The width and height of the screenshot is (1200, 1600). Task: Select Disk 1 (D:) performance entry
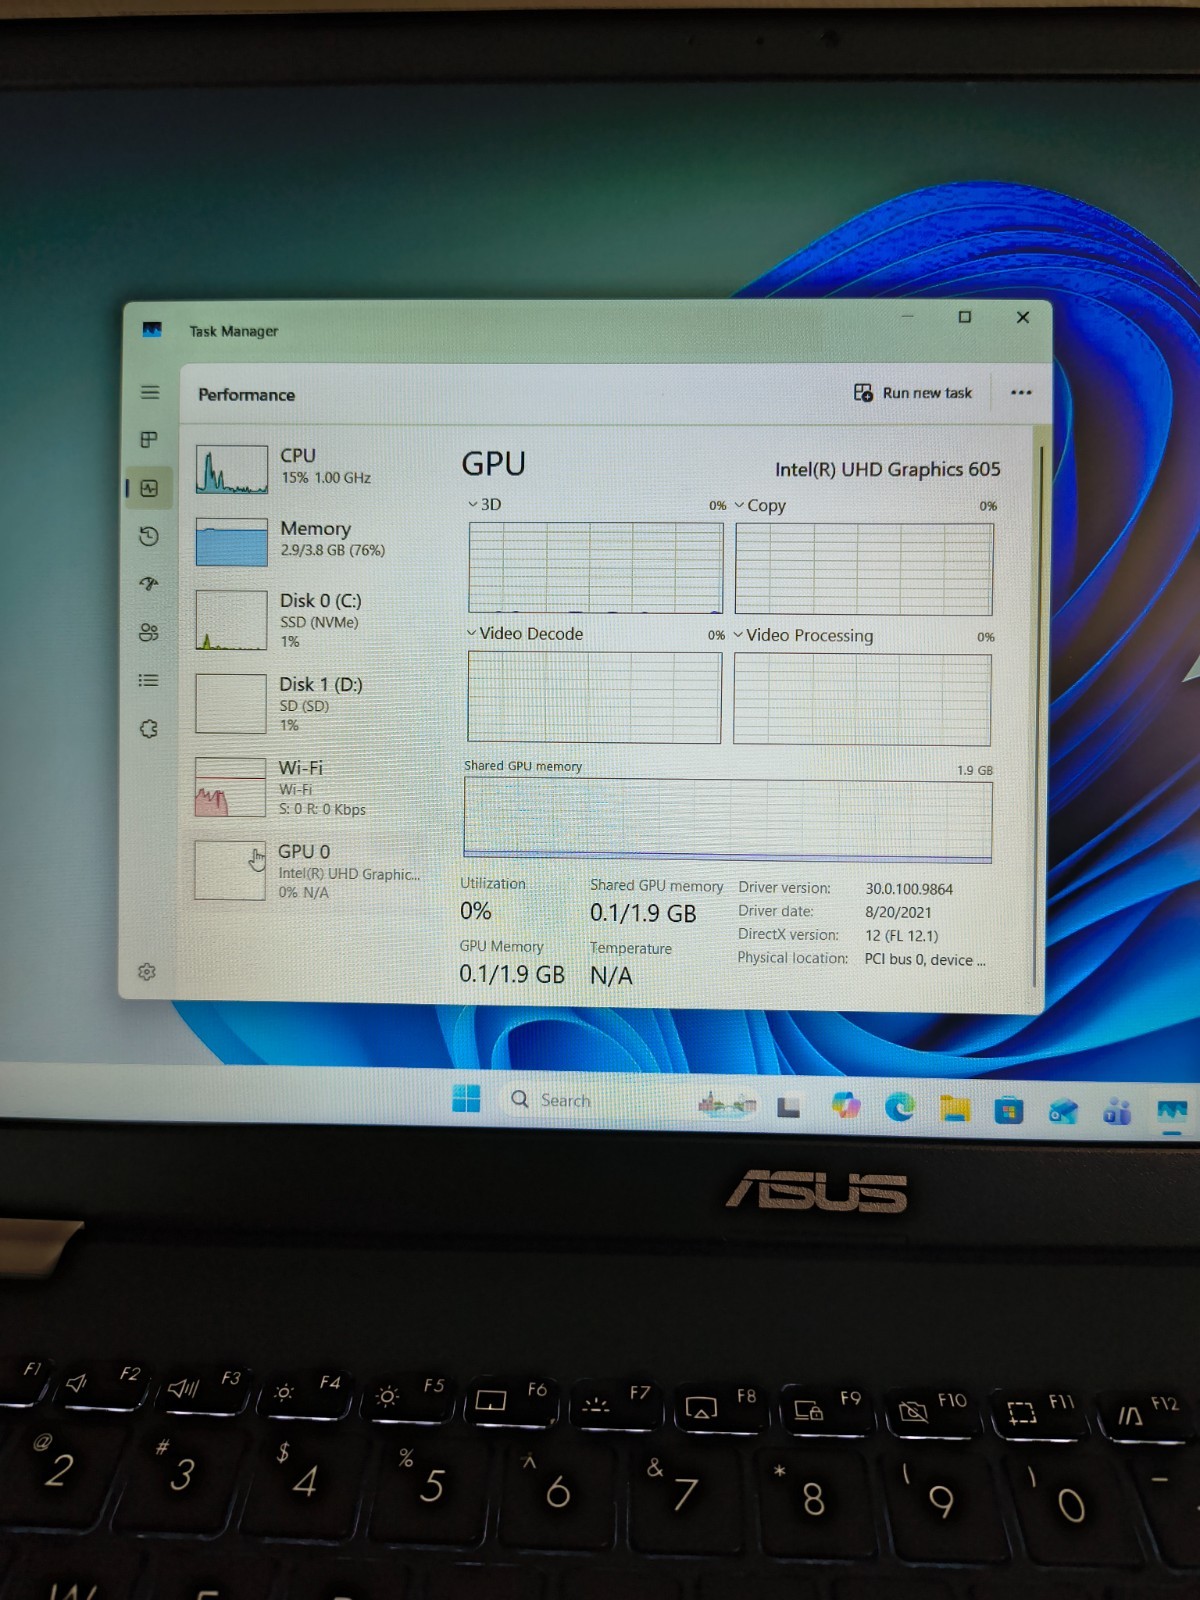pos(312,704)
